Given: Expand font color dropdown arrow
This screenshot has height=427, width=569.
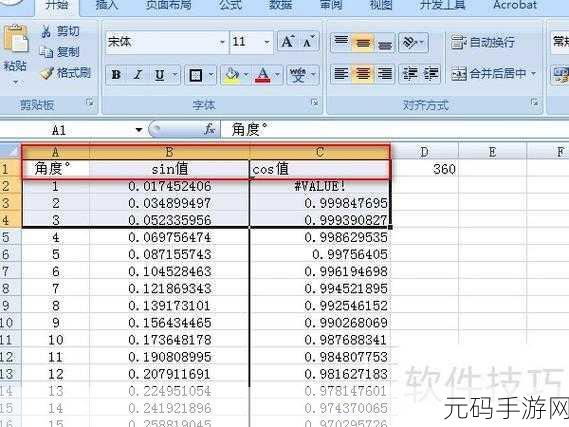Looking at the screenshot, I should tap(277, 75).
